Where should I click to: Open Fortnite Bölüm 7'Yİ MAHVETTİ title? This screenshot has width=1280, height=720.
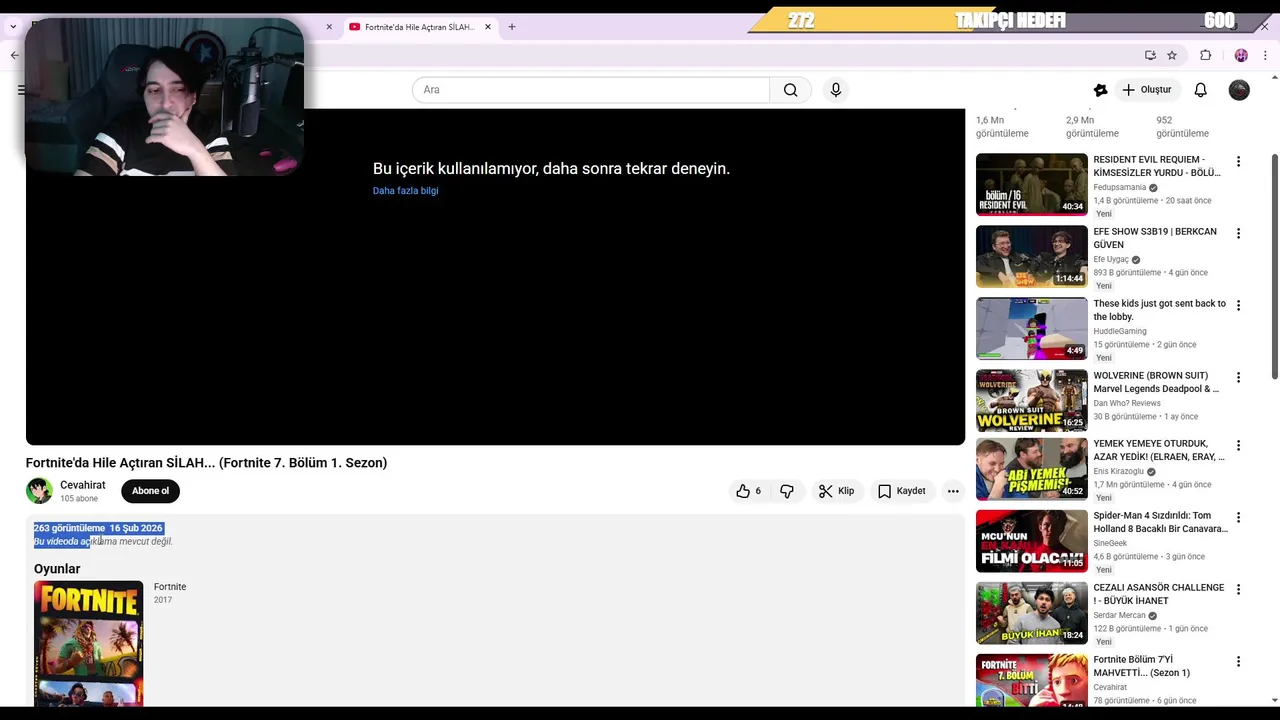pyautogui.click(x=1141, y=666)
